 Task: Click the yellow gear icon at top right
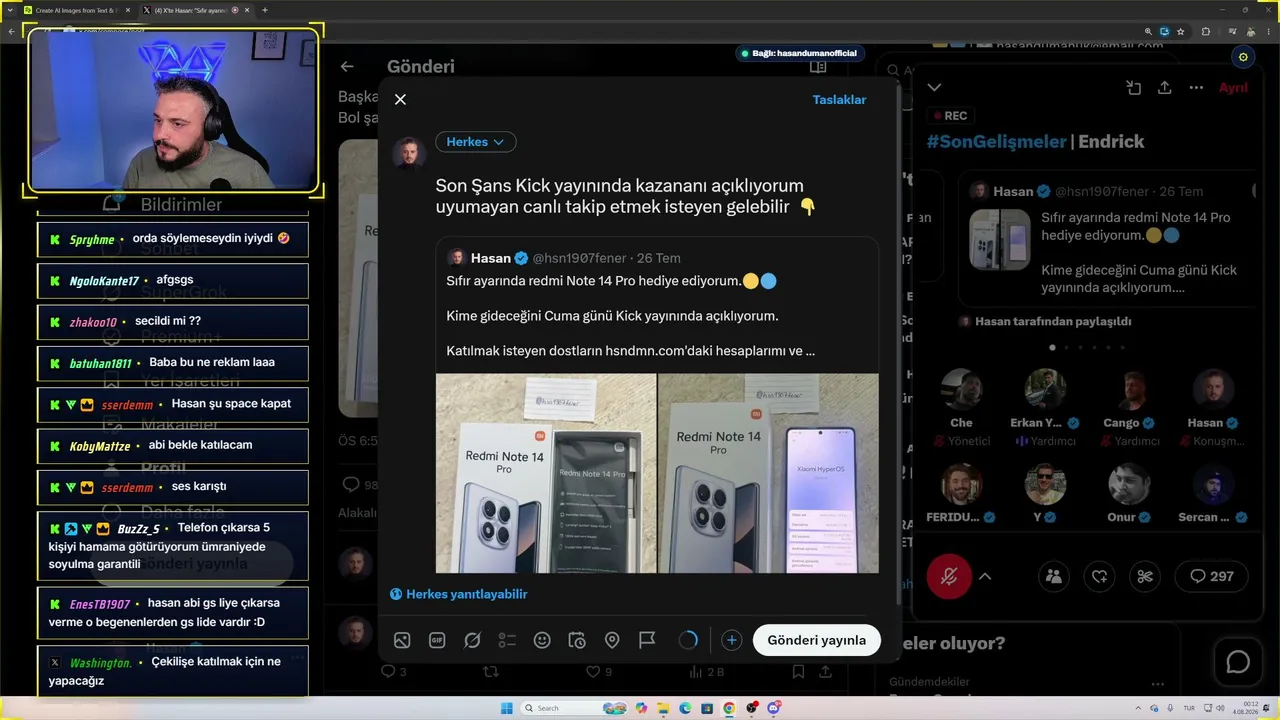point(1243,57)
